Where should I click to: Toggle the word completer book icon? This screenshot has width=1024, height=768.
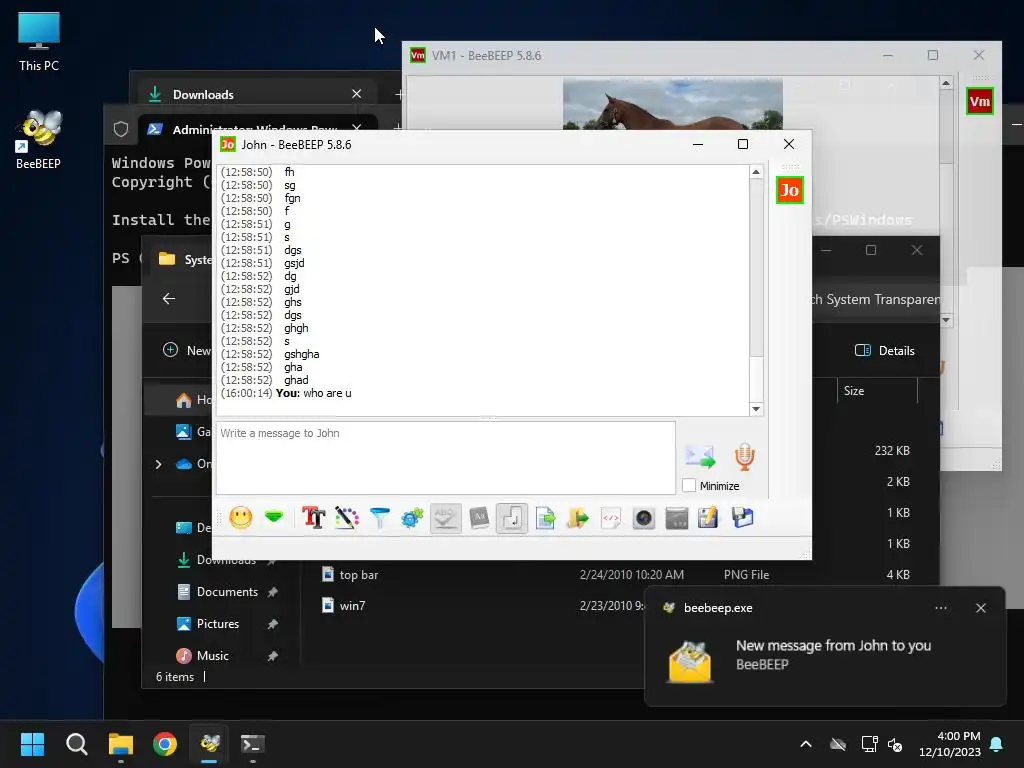479,518
